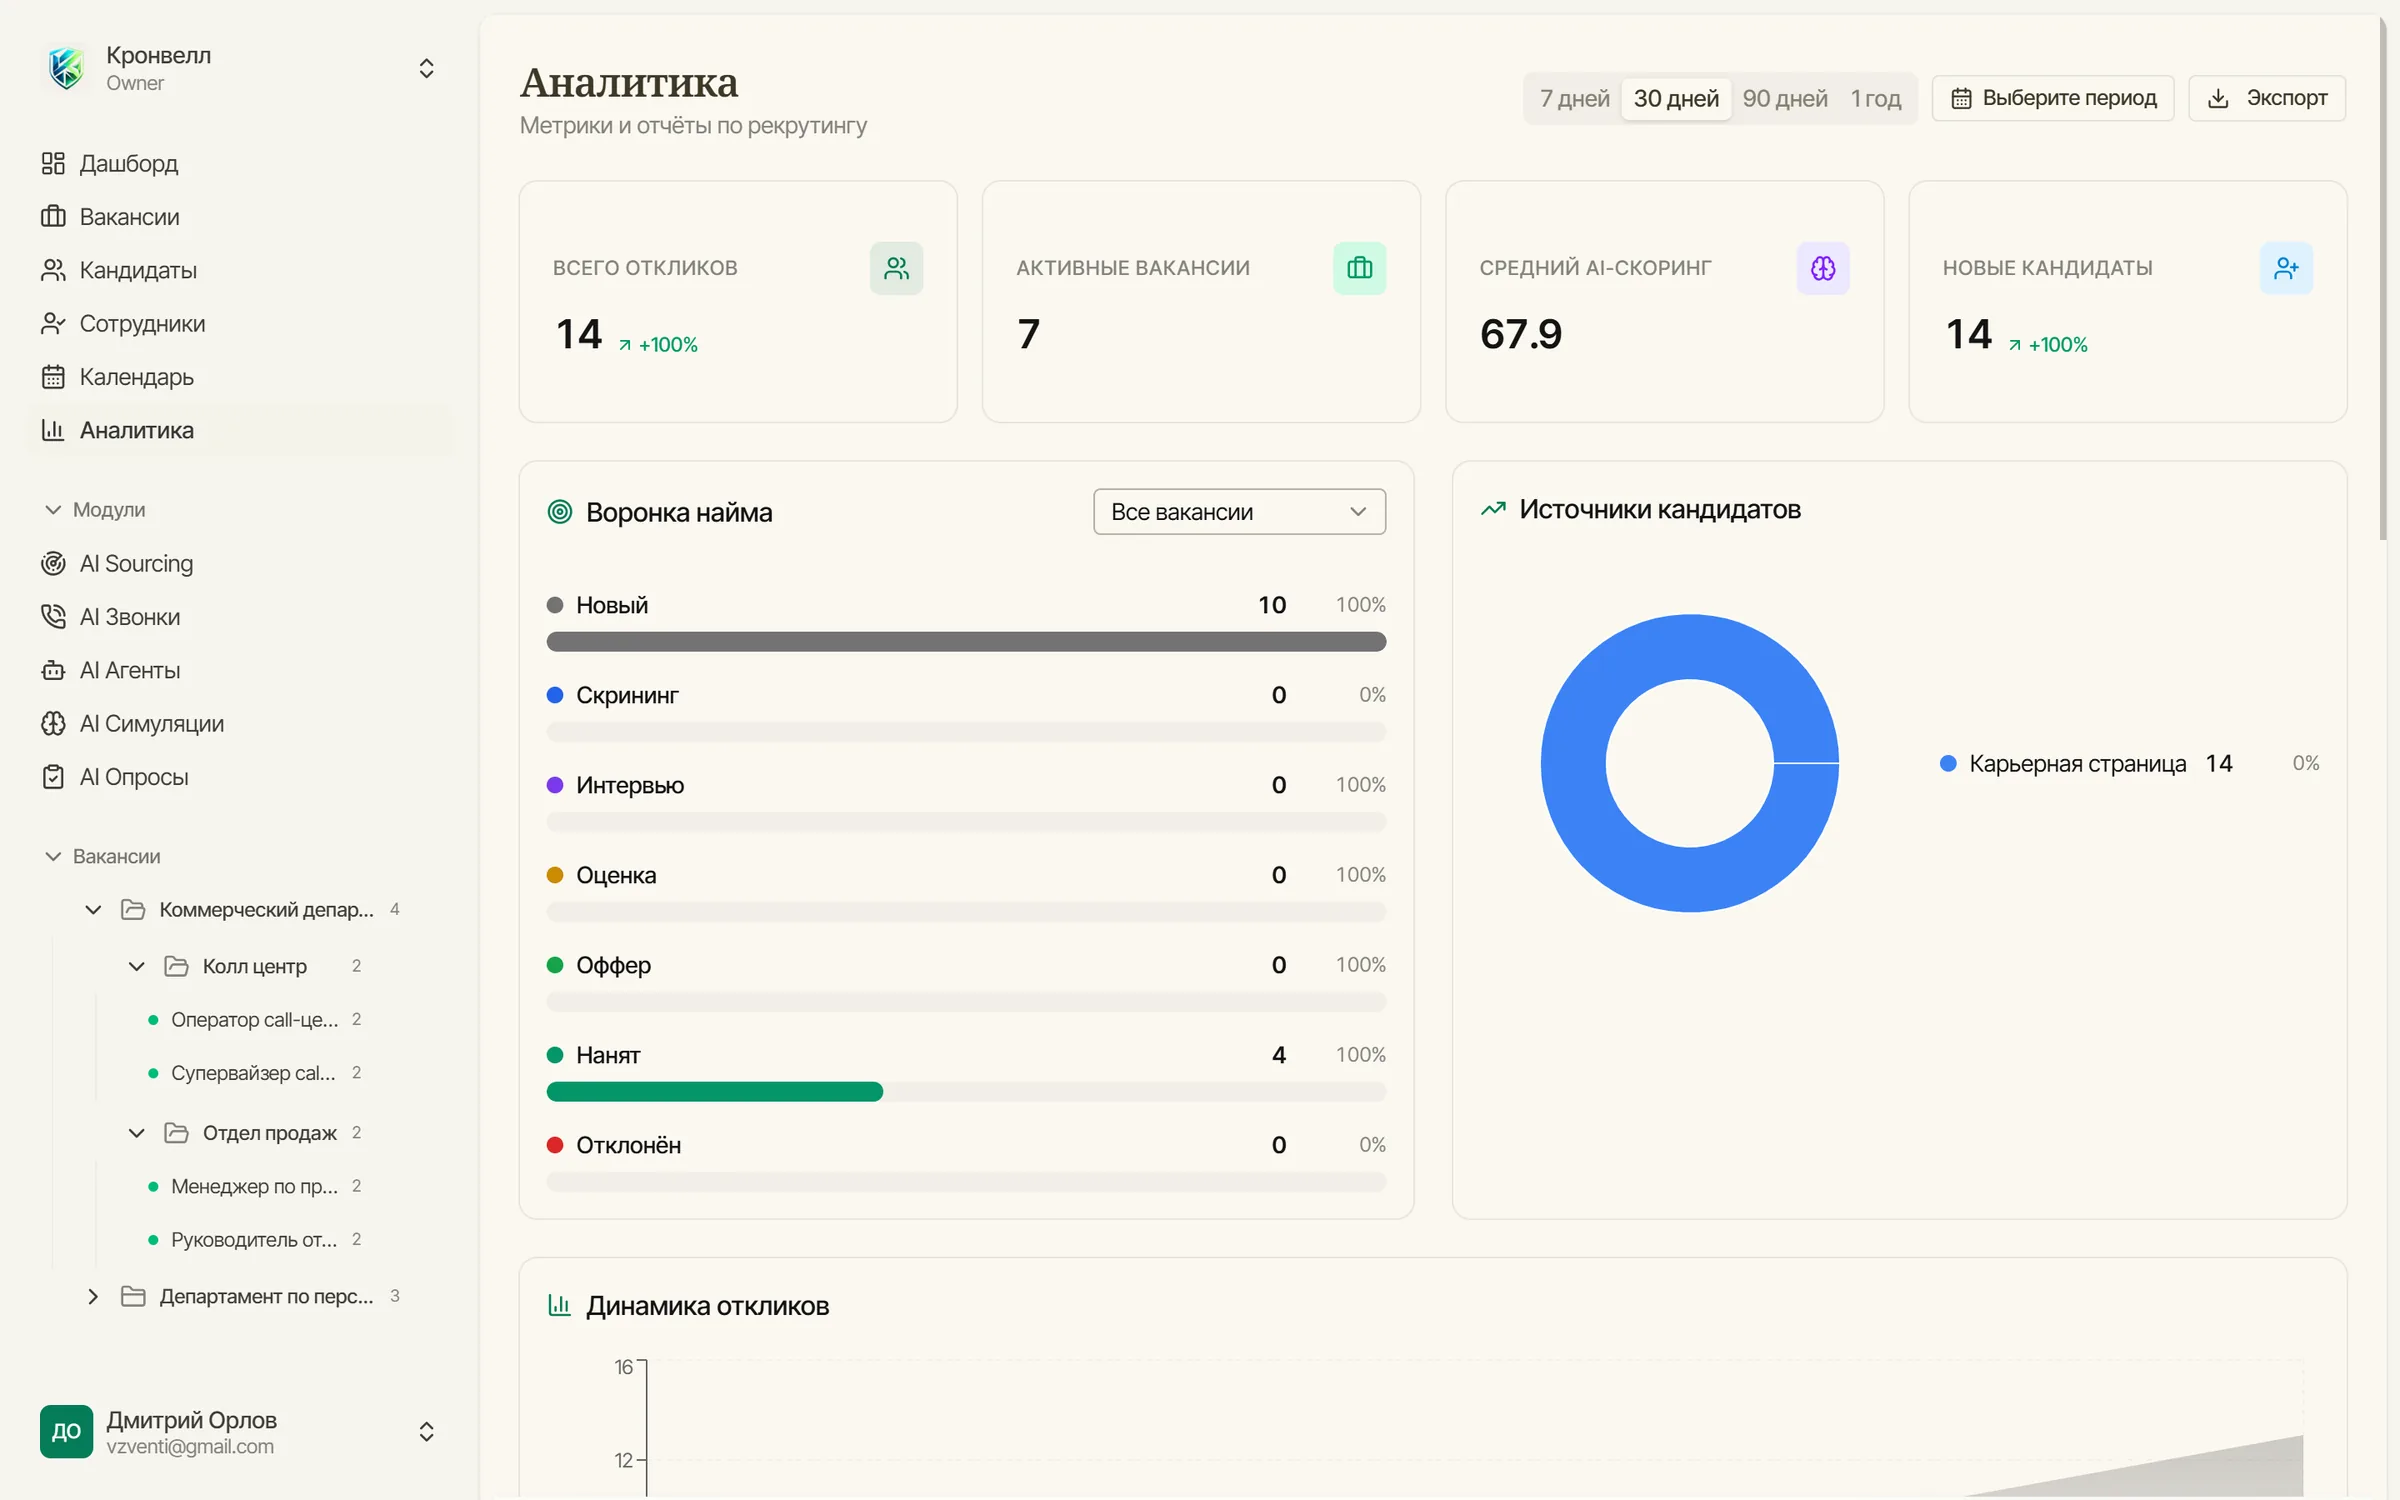Click the Динамика откликов chart icon
The width and height of the screenshot is (2400, 1500).
(560, 1305)
